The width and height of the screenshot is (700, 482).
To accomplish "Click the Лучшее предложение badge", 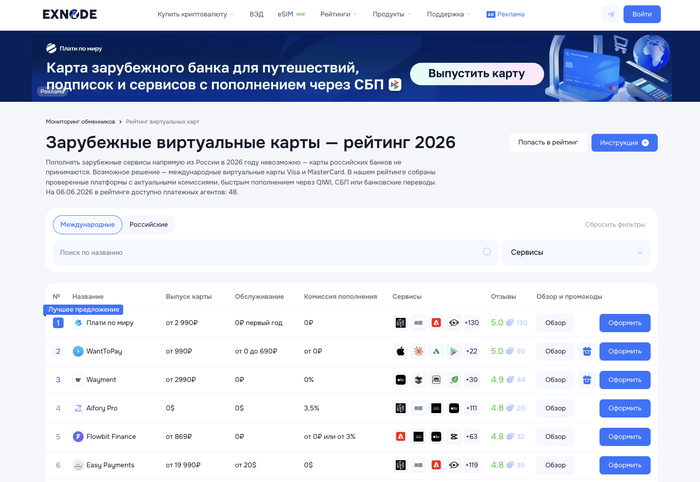I will (x=83, y=309).
